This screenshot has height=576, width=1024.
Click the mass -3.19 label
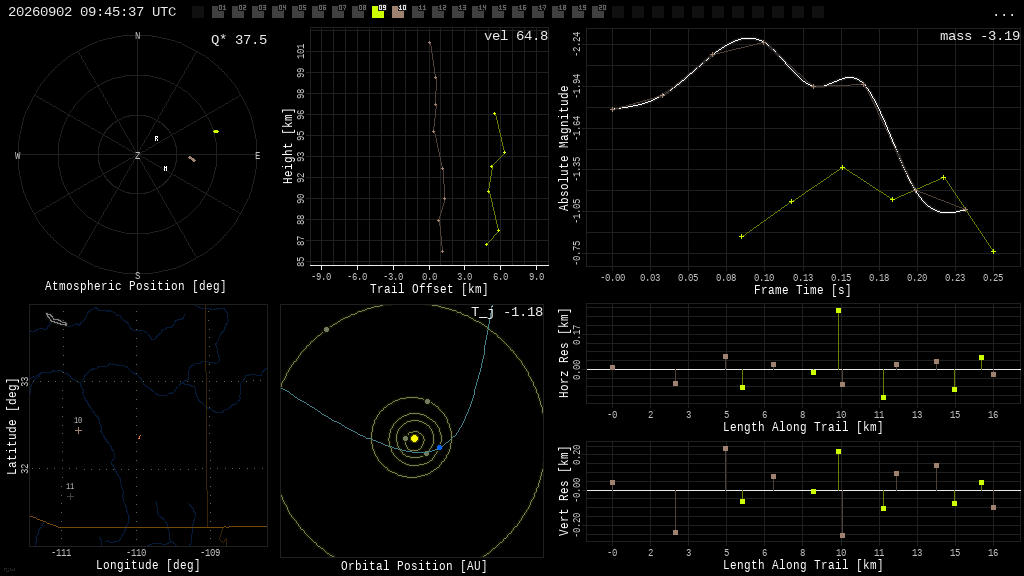980,36
